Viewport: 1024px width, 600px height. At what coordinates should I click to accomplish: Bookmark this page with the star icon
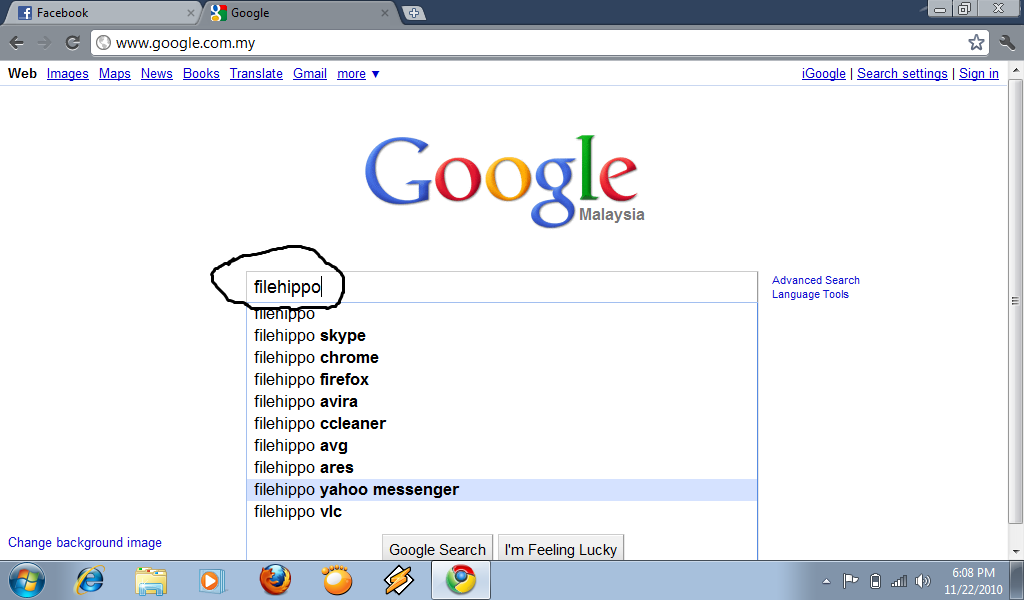point(976,42)
